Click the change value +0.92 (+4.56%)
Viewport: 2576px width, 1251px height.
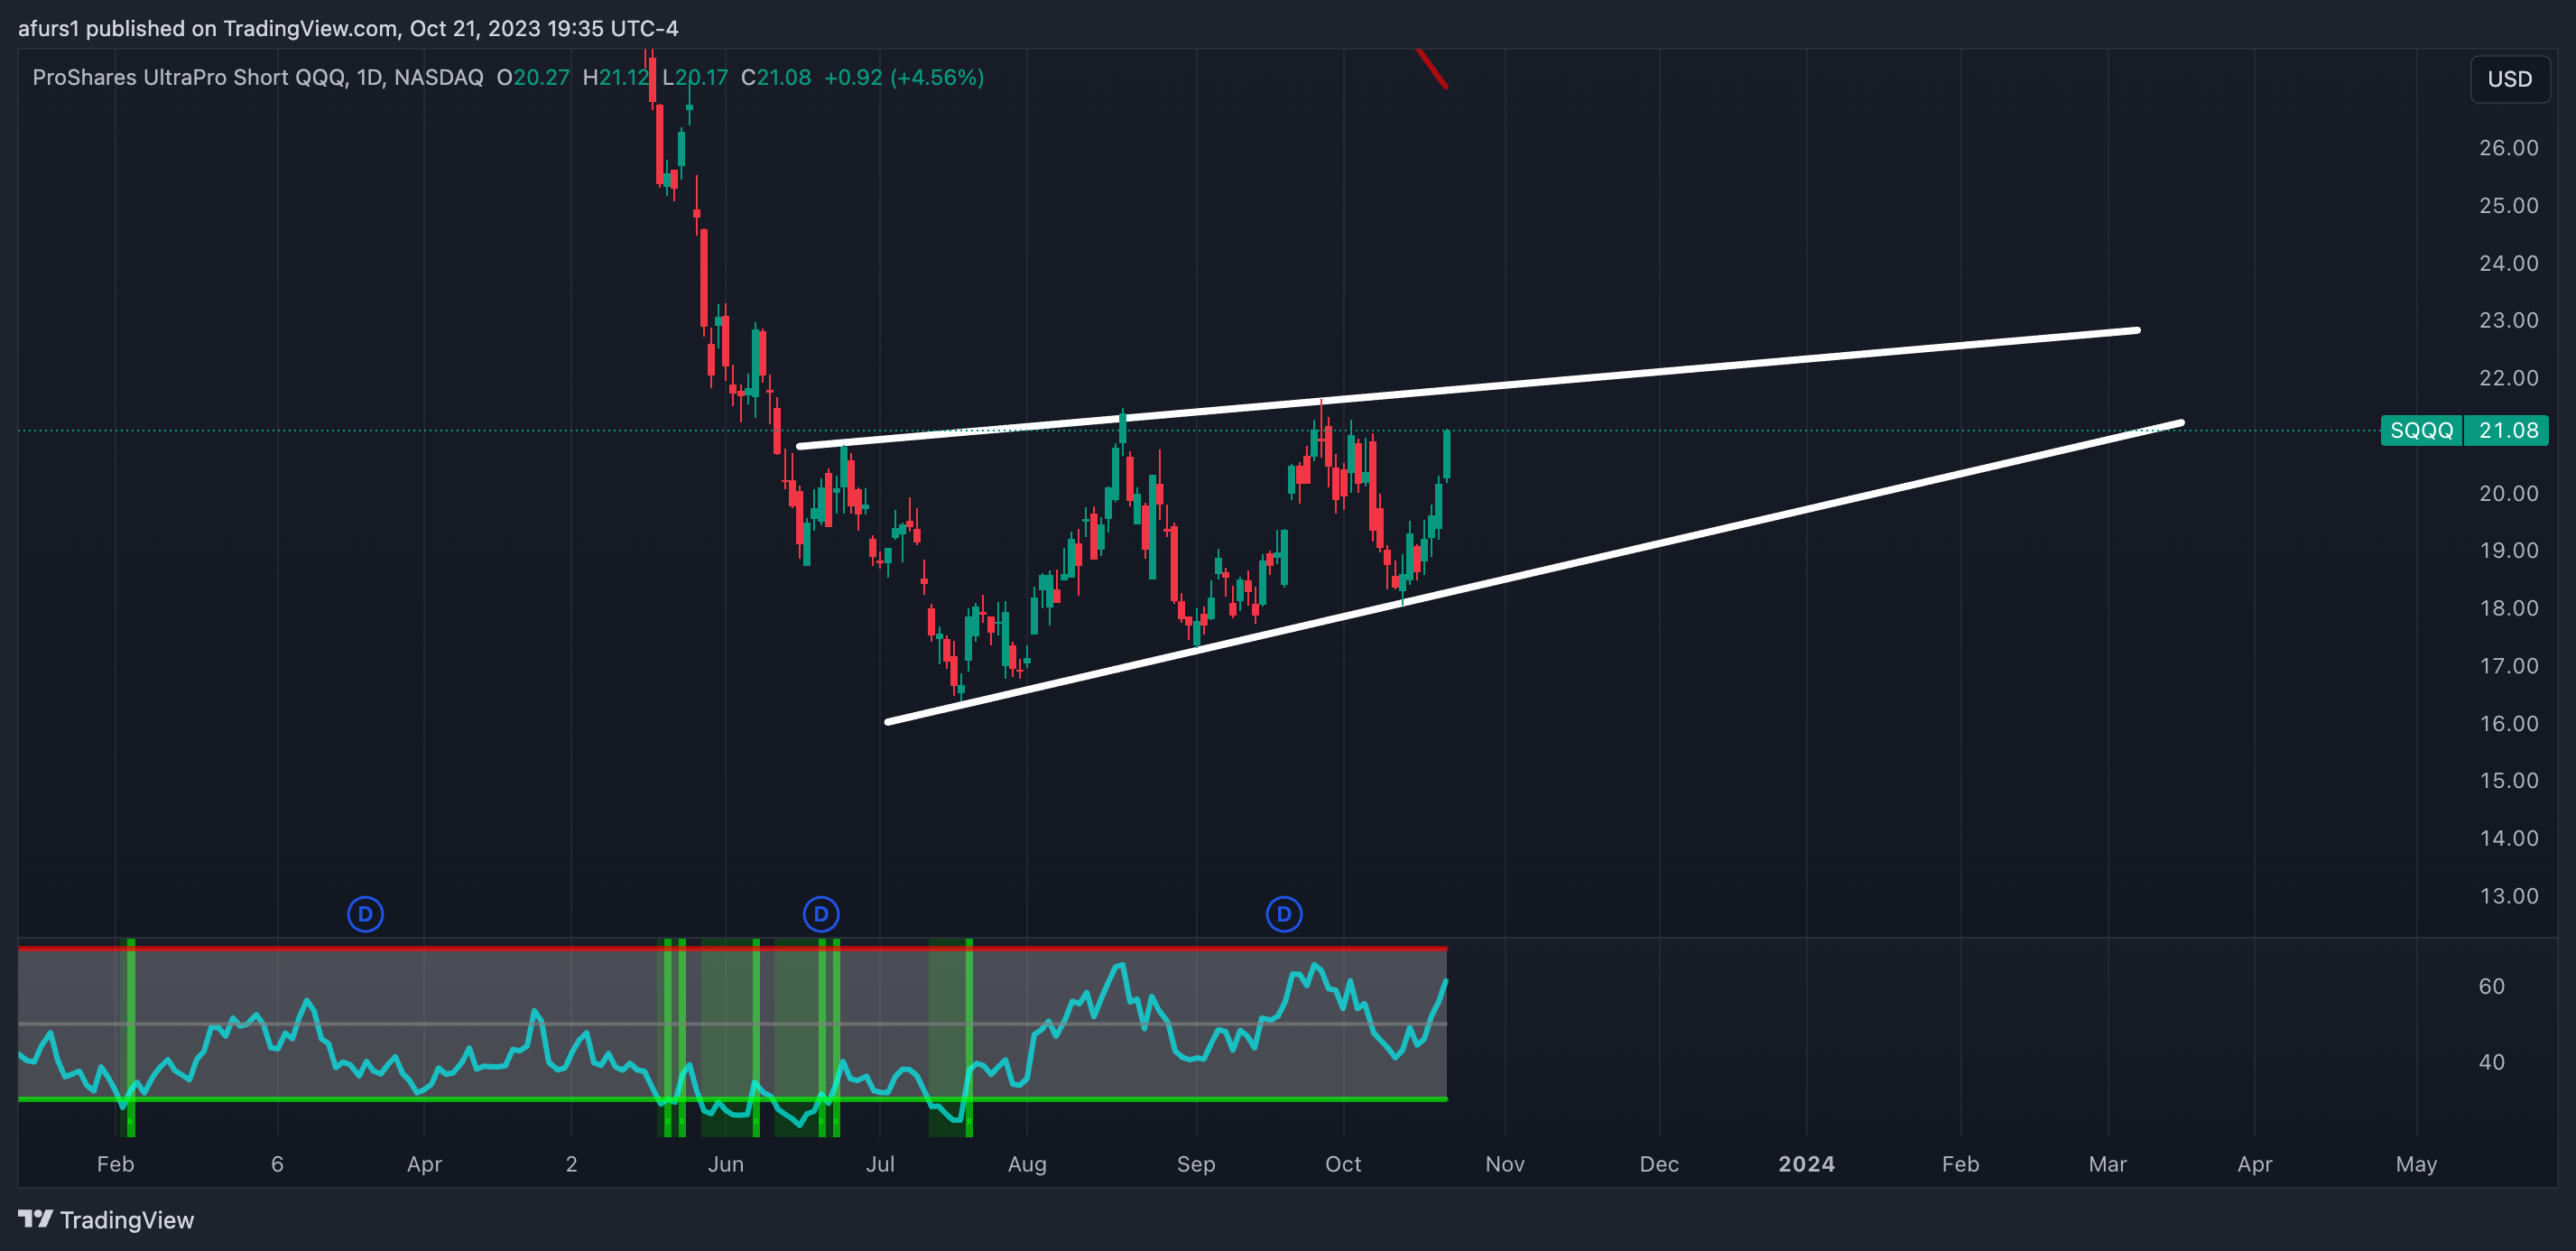pyautogui.click(x=904, y=77)
